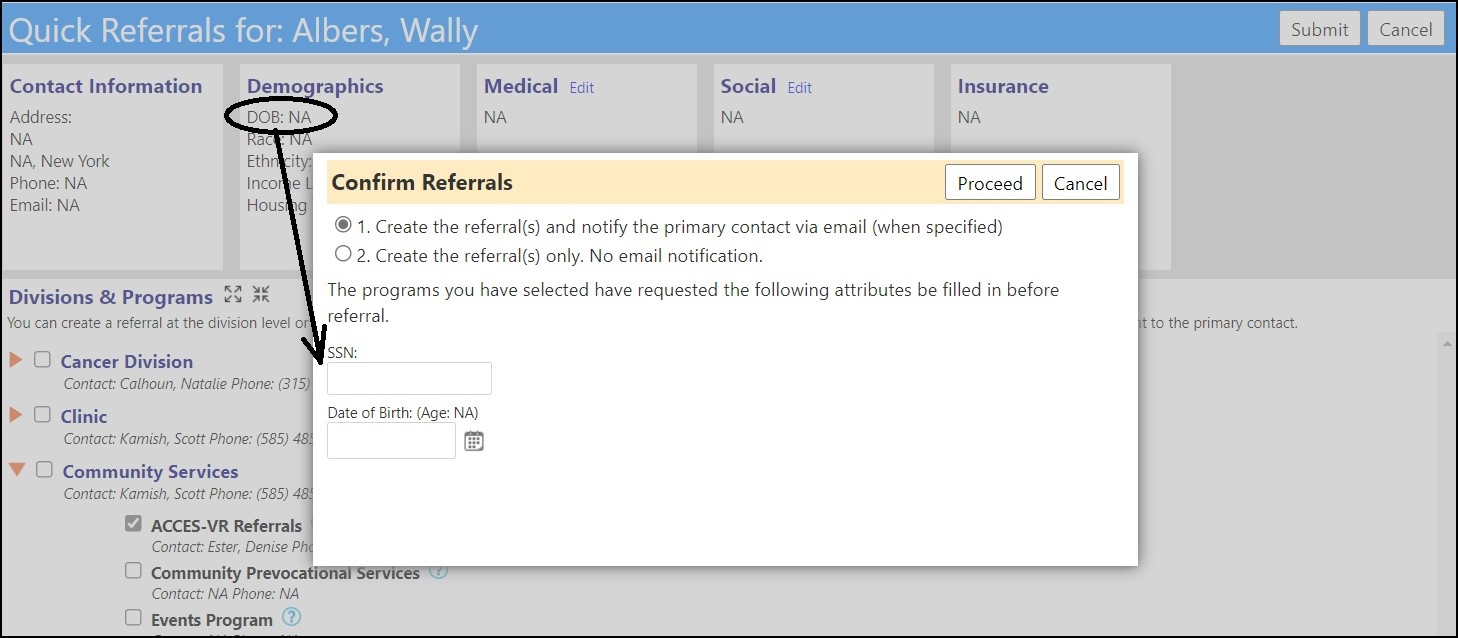Open help icon for Community Prevocational Services
This screenshot has height=638, width=1458.
tap(439, 572)
